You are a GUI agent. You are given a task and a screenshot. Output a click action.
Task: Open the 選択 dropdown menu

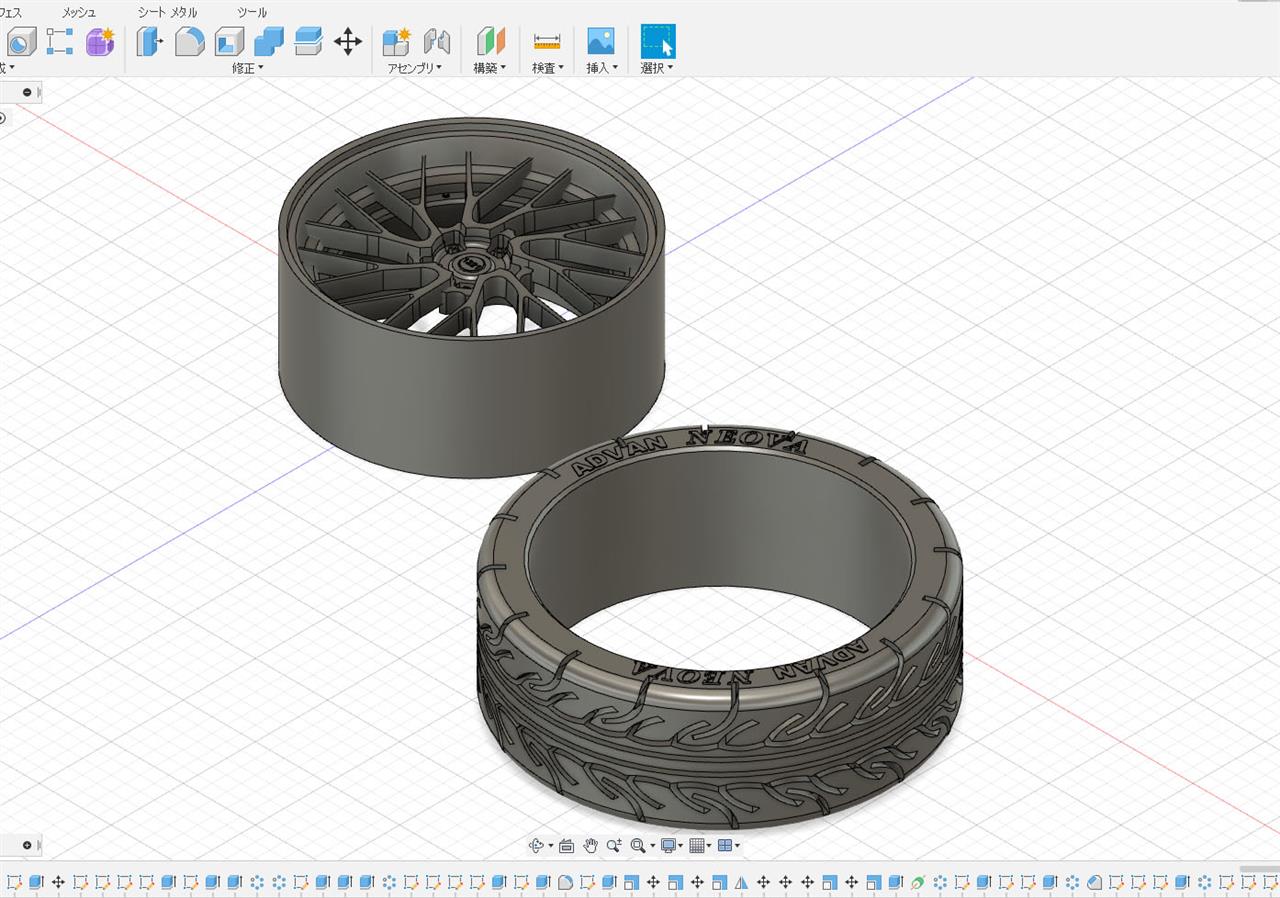657,68
